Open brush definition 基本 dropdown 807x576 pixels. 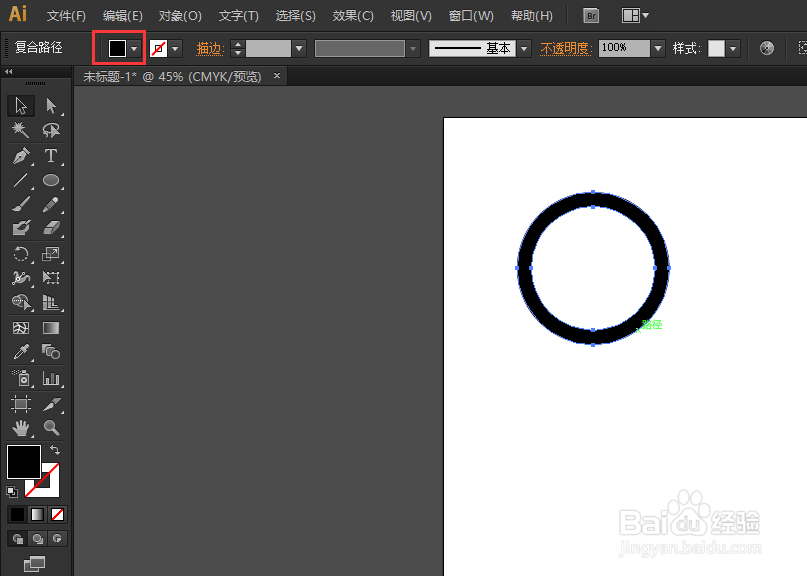(524, 49)
